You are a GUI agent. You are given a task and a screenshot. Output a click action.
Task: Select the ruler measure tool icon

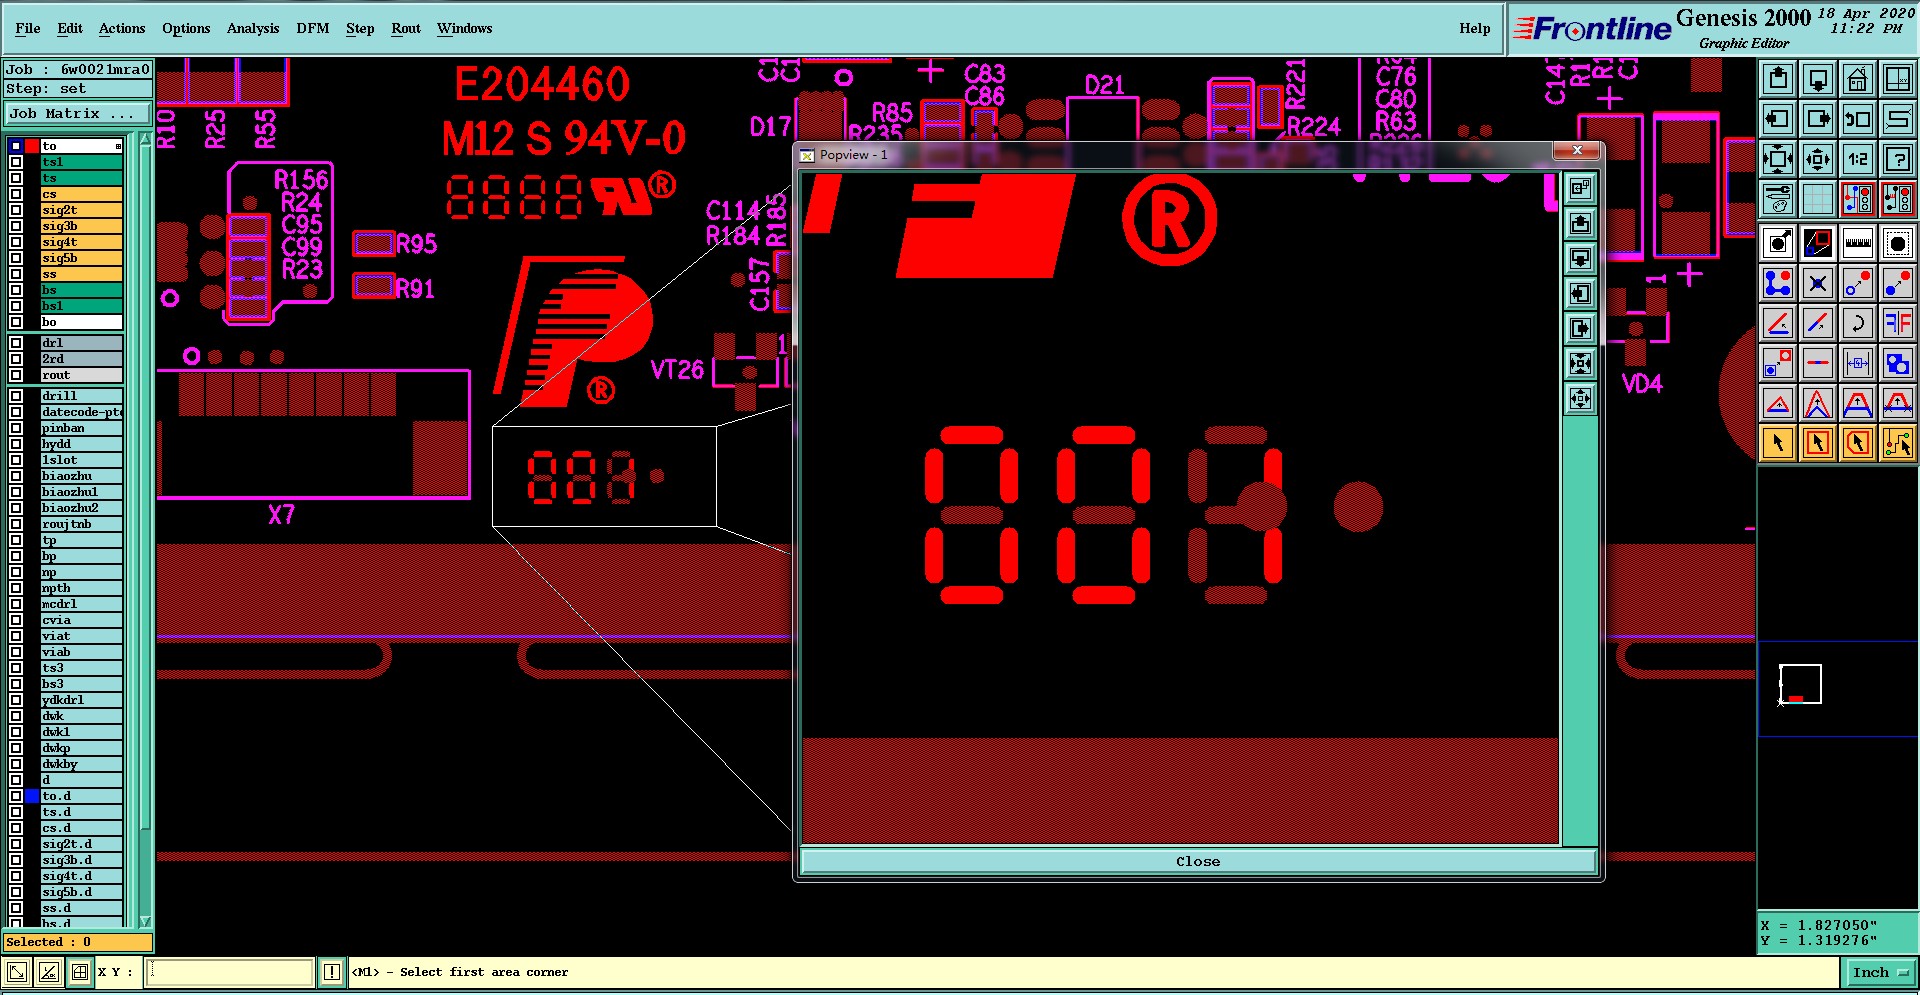pyautogui.click(x=1858, y=243)
